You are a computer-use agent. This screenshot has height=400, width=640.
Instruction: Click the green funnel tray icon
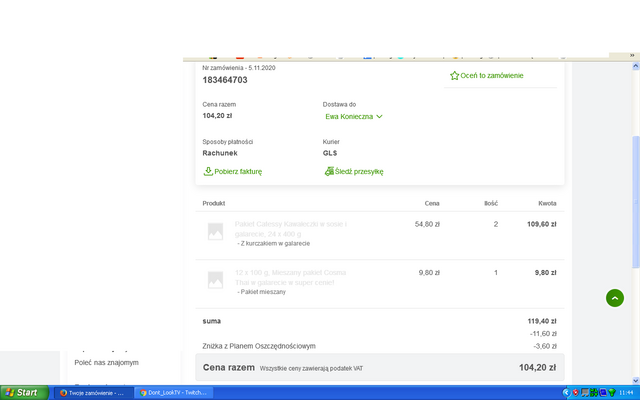[x=612, y=393]
